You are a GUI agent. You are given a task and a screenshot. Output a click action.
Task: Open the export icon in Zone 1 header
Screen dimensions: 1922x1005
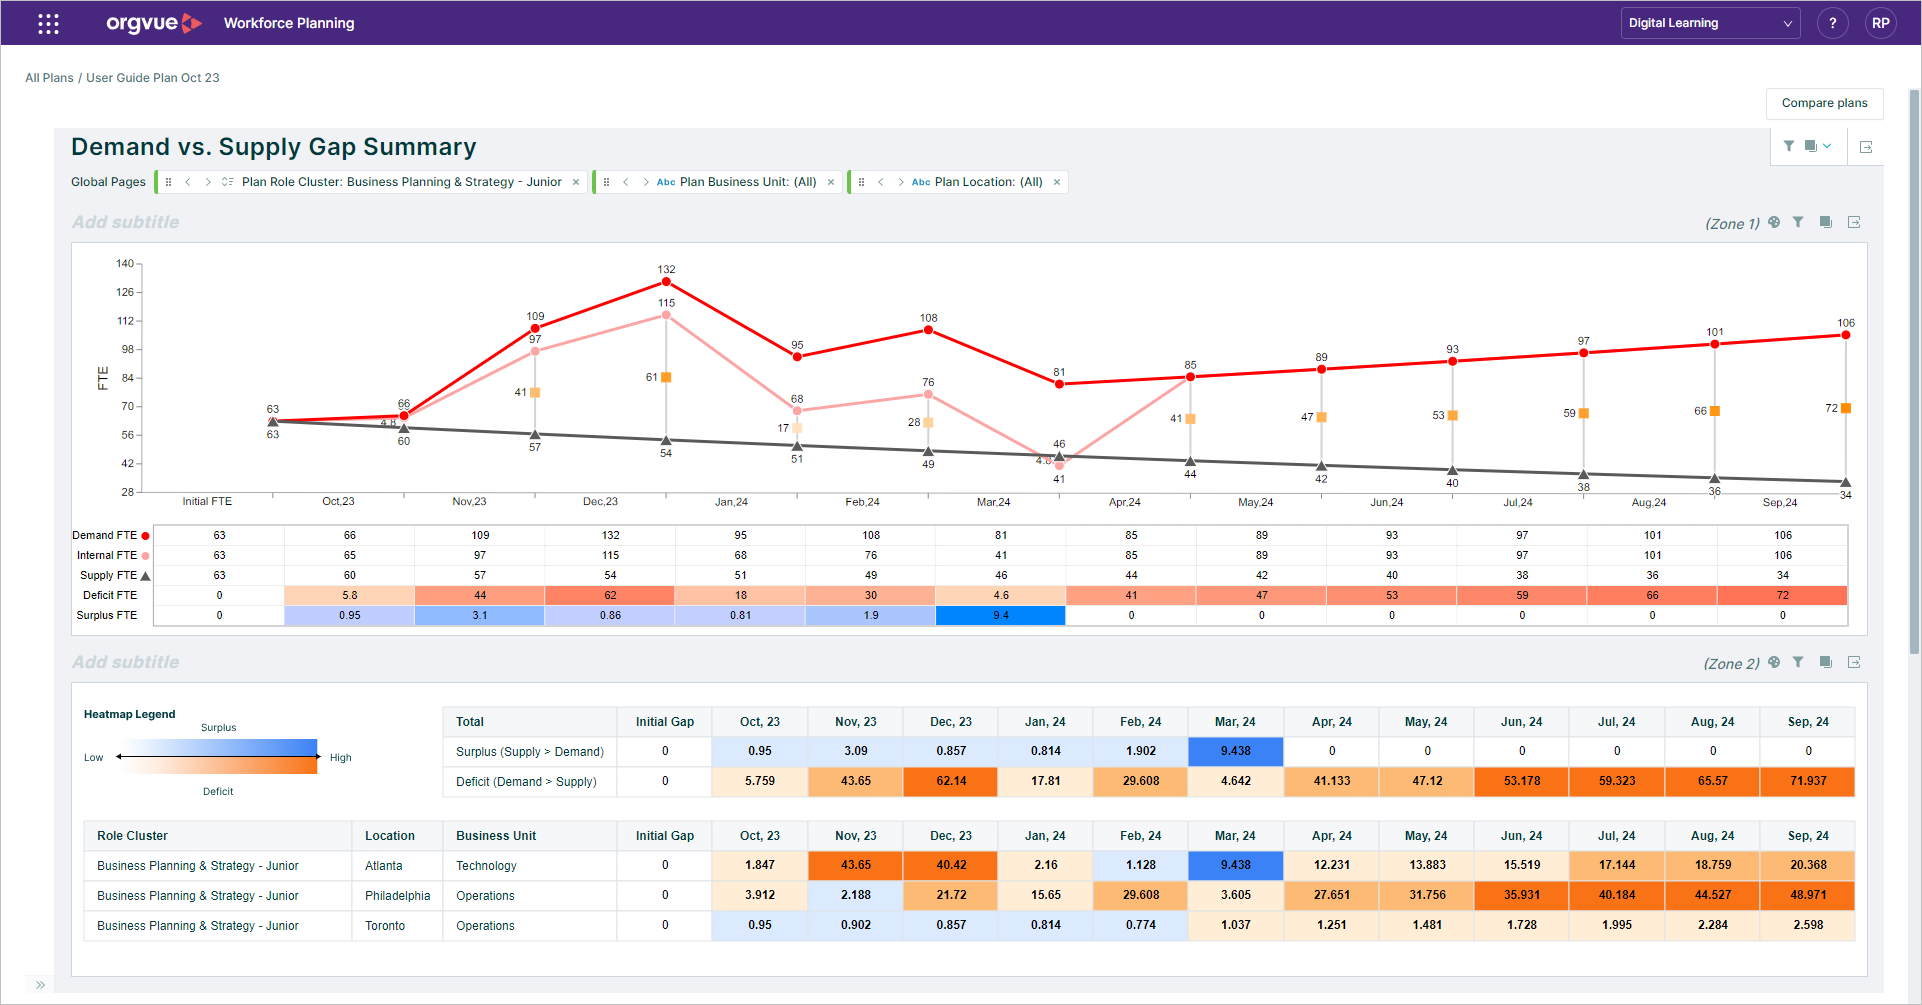pos(1855,222)
